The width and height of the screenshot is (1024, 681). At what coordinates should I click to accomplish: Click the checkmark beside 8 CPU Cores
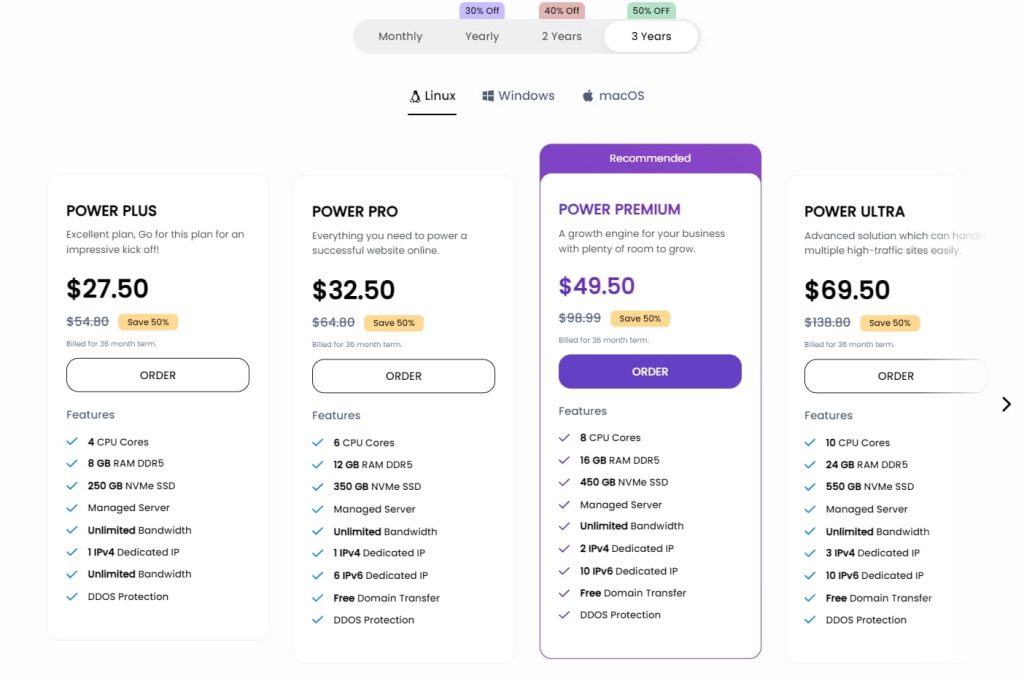[x=565, y=437]
